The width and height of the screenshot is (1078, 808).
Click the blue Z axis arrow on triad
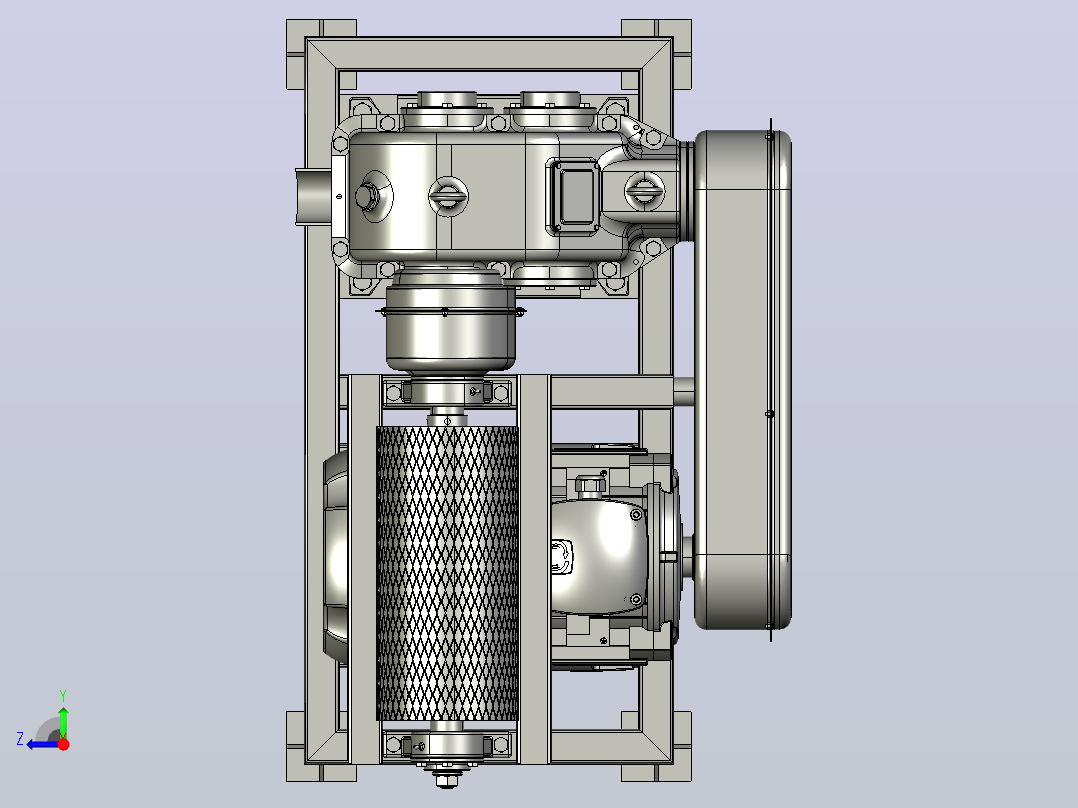[x=41, y=745]
